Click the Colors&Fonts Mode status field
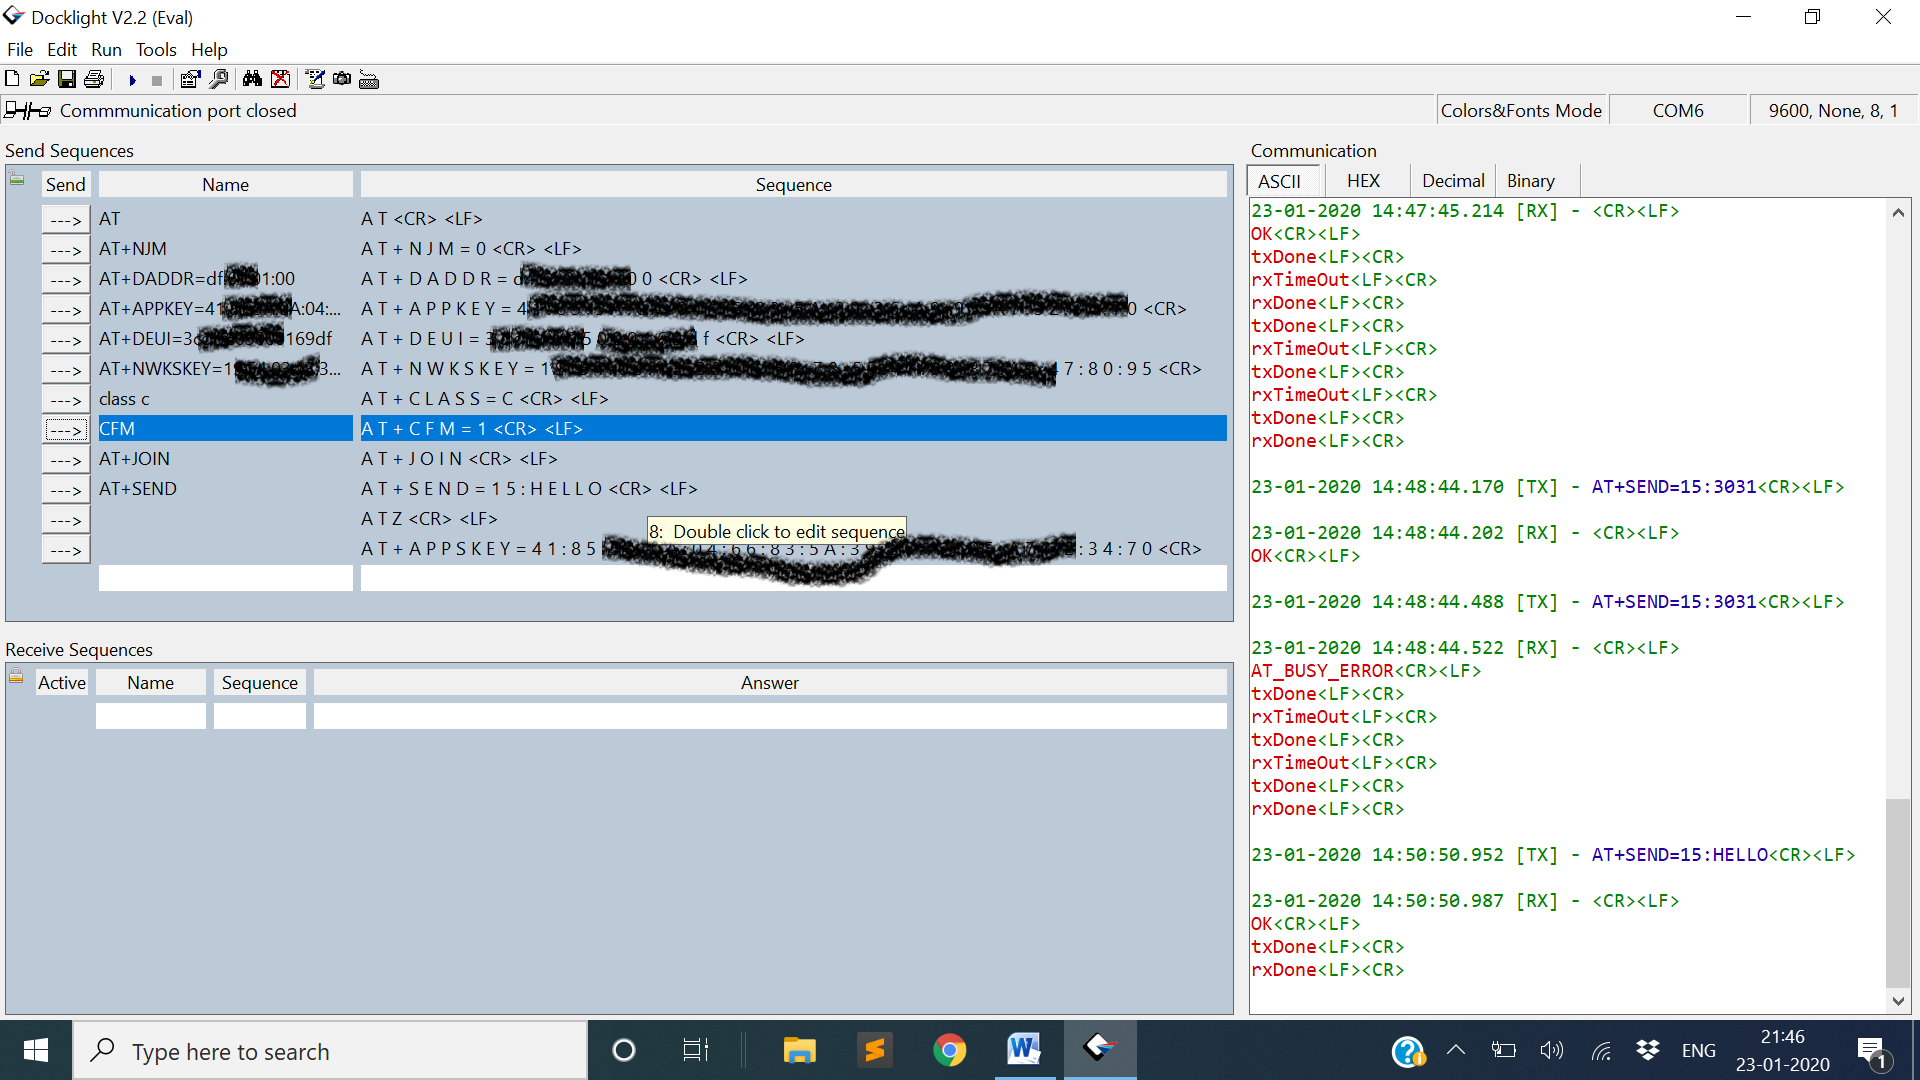Screen dimensions: 1920x1080 coord(1521,110)
